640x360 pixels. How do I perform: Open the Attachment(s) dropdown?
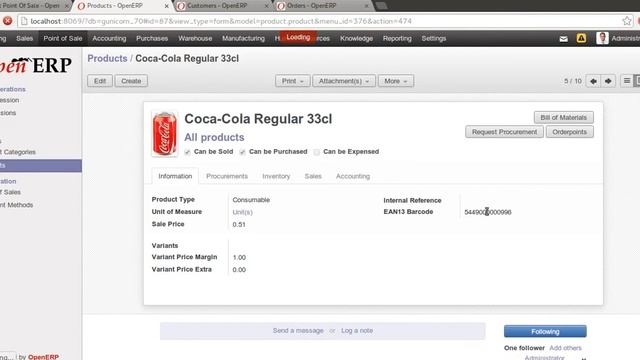click(344, 81)
